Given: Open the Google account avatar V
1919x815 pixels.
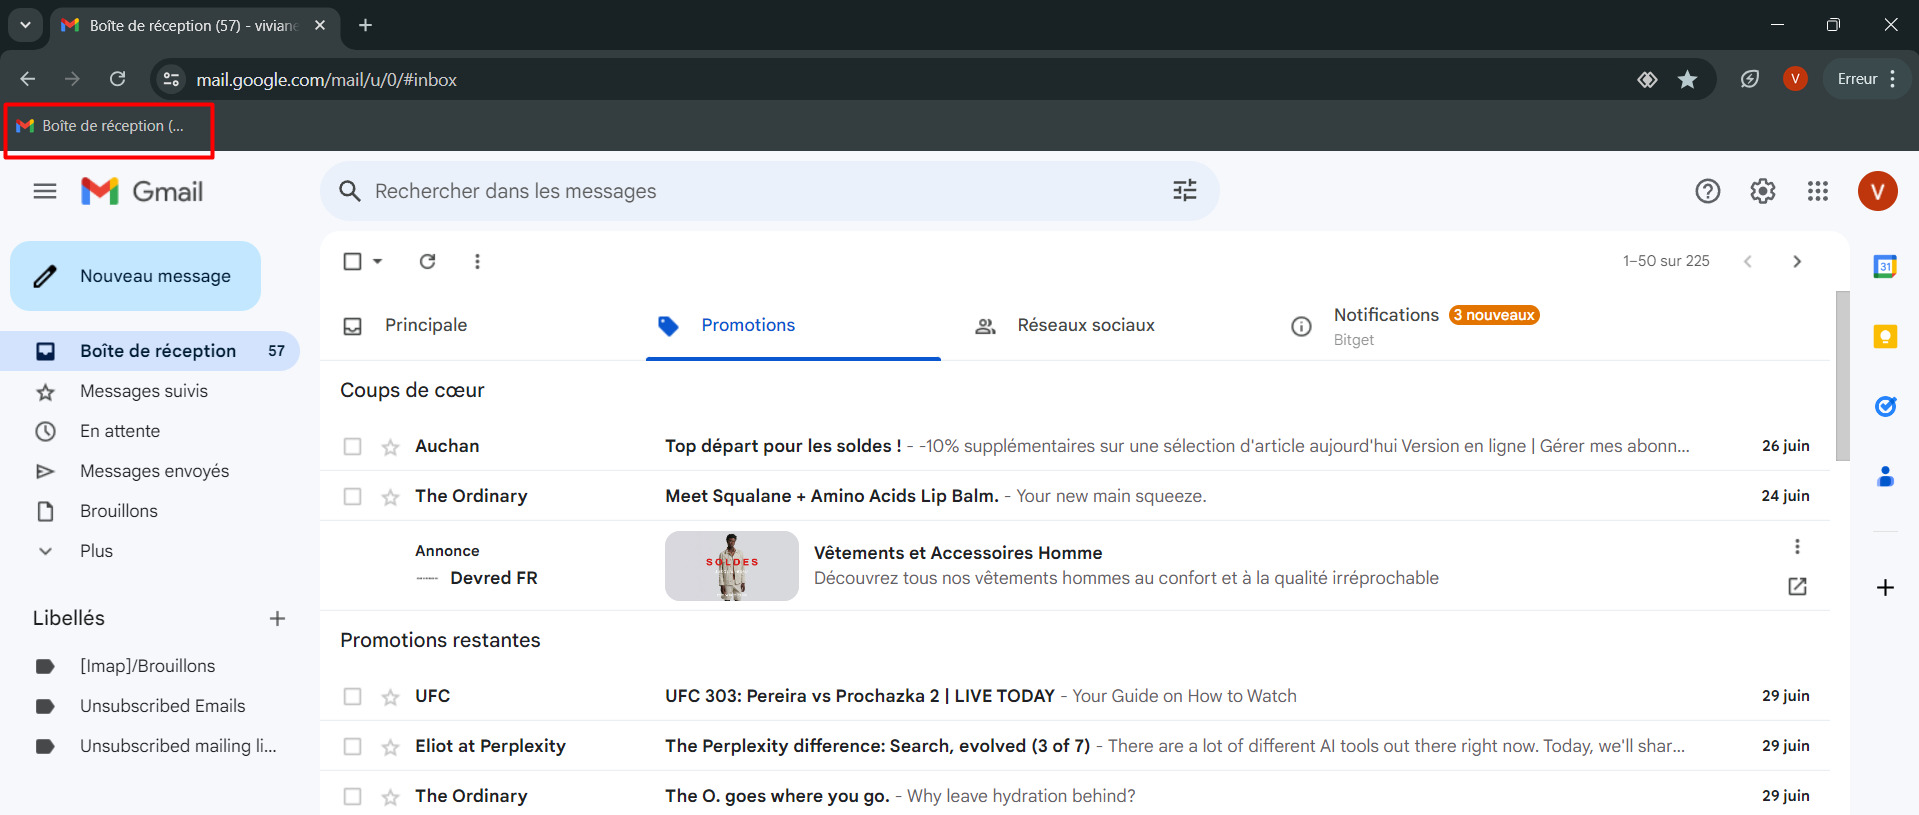Looking at the screenshot, I should click(x=1878, y=191).
